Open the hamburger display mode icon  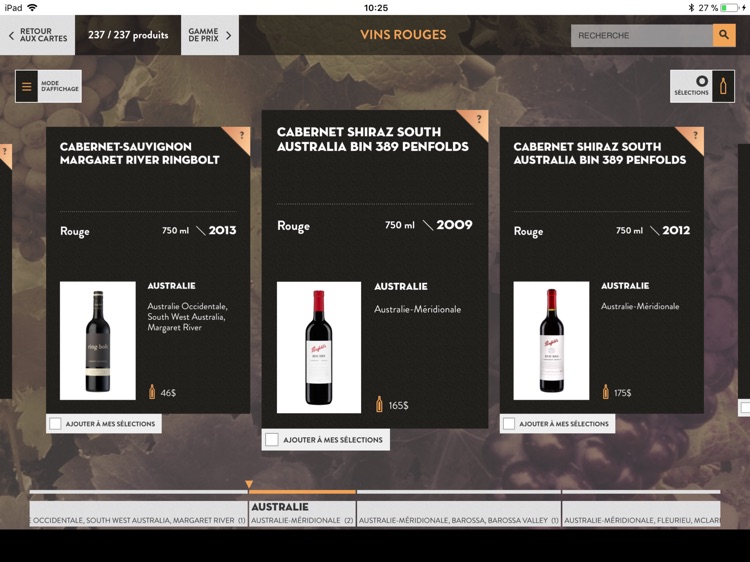click(26, 87)
